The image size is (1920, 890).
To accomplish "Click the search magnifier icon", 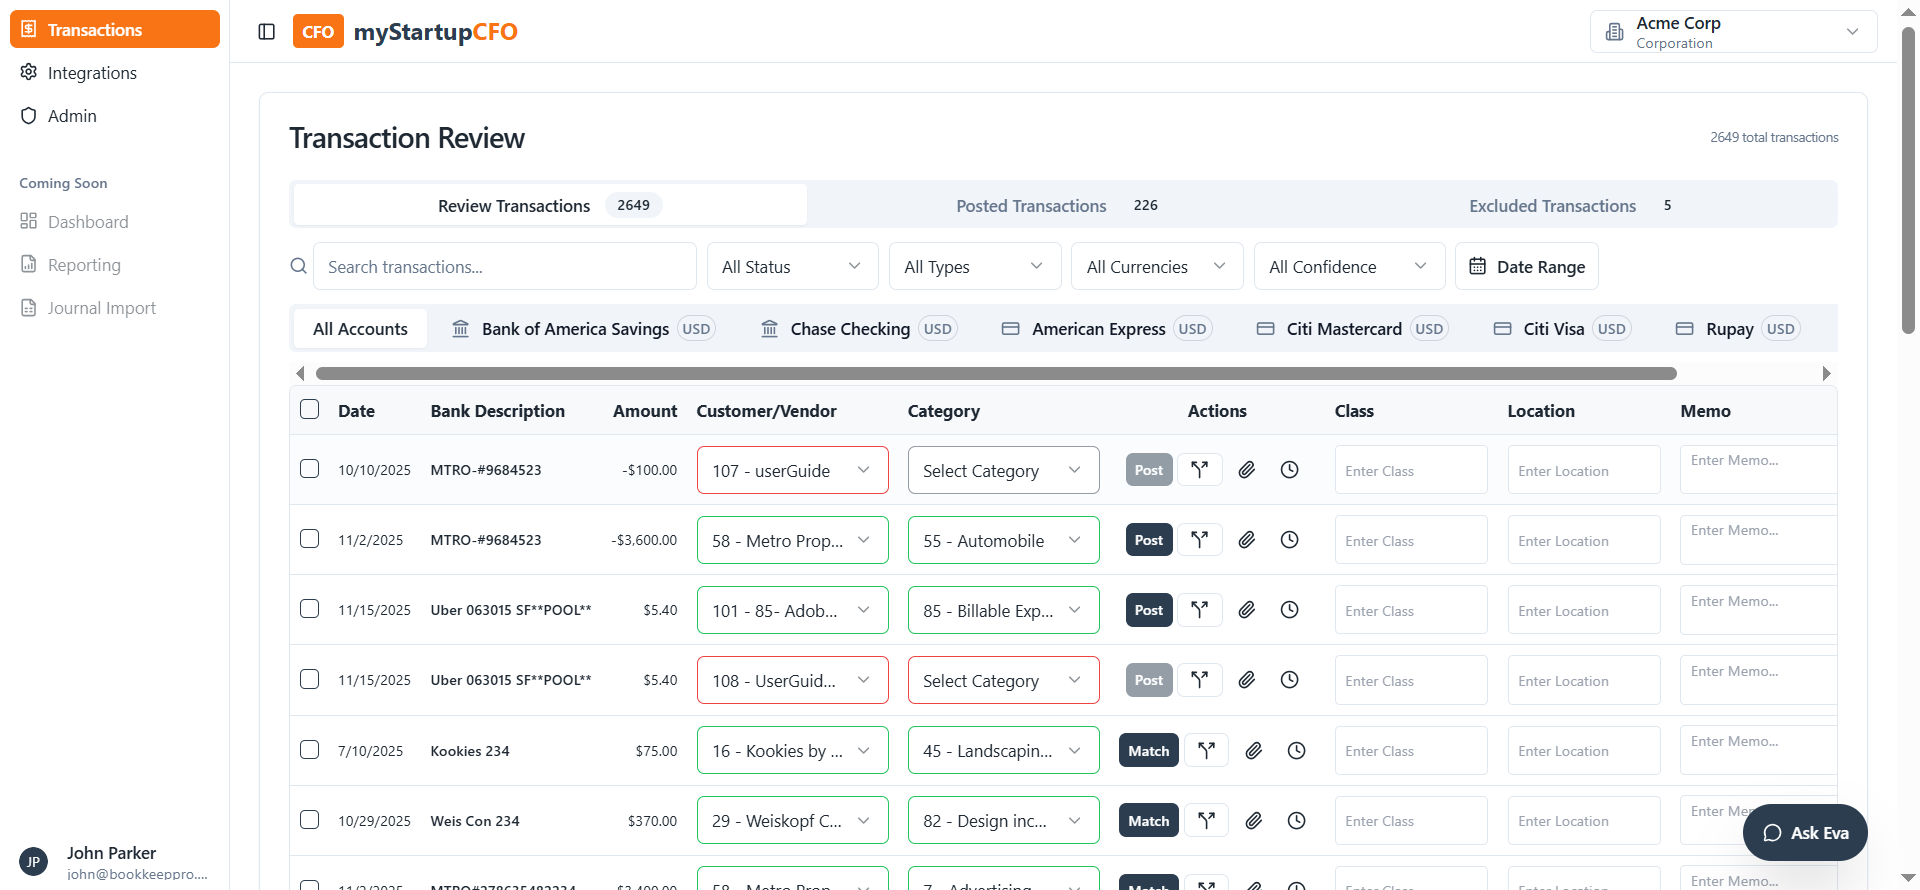I will (298, 266).
